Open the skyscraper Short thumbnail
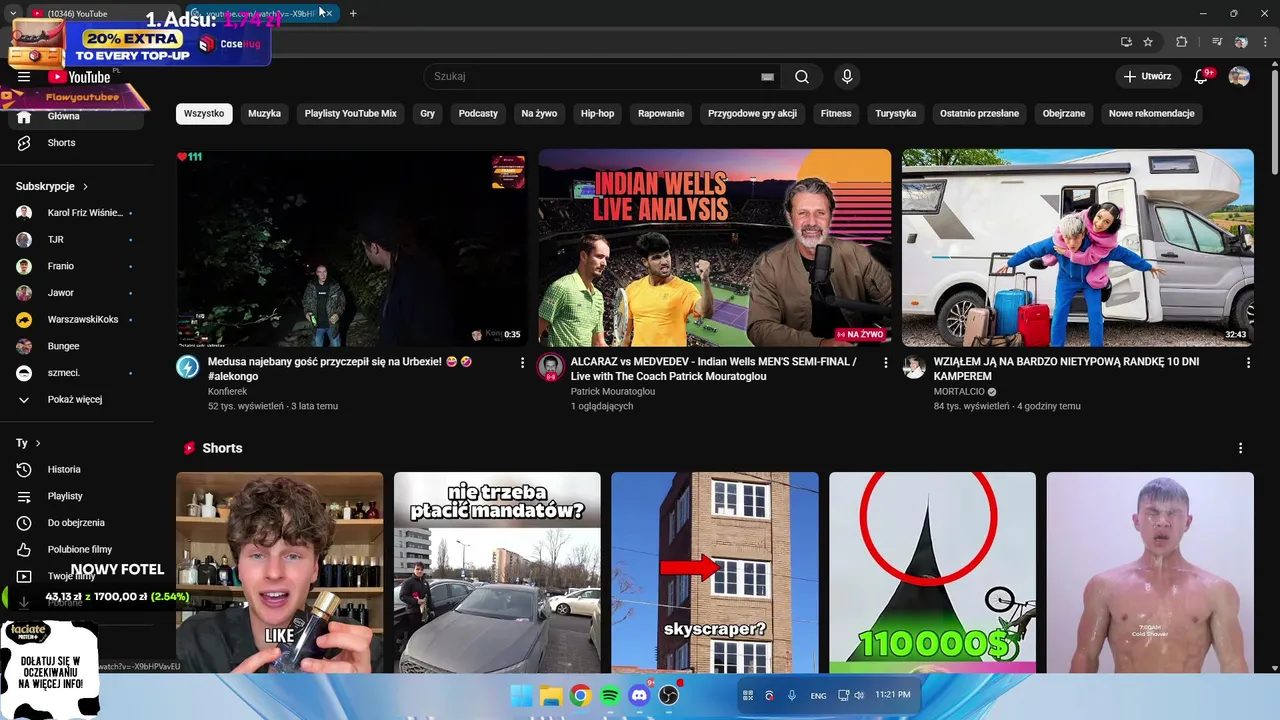Viewport: 1280px width, 720px height. [x=715, y=572]
